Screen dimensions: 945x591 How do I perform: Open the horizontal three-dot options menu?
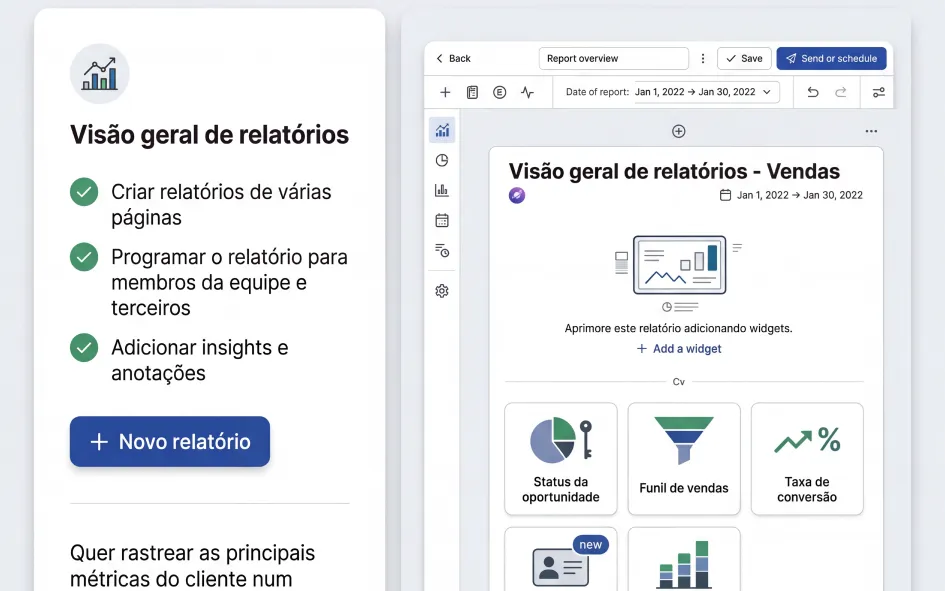[871, 131]
